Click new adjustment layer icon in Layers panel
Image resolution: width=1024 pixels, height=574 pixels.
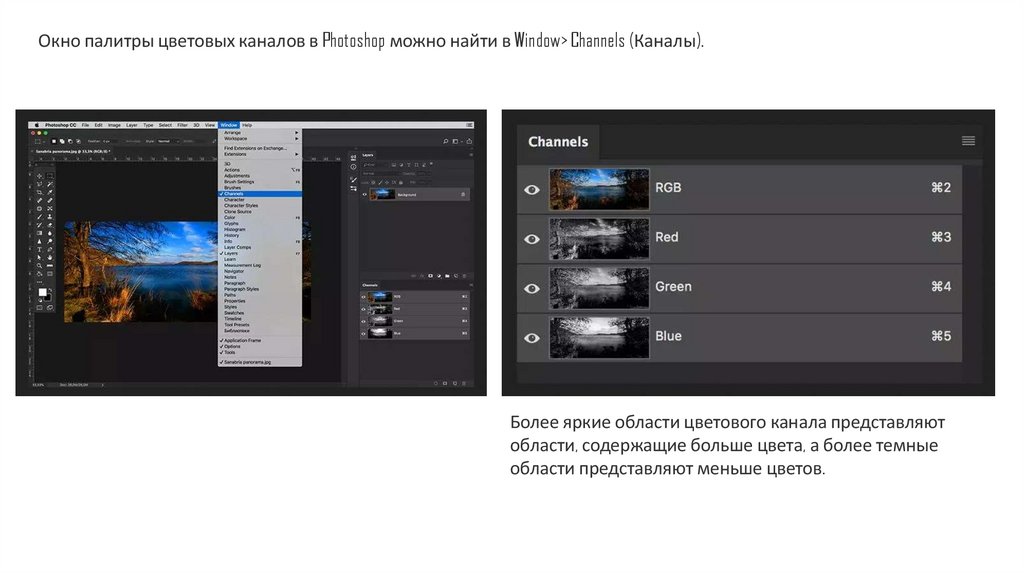point(439,276)
